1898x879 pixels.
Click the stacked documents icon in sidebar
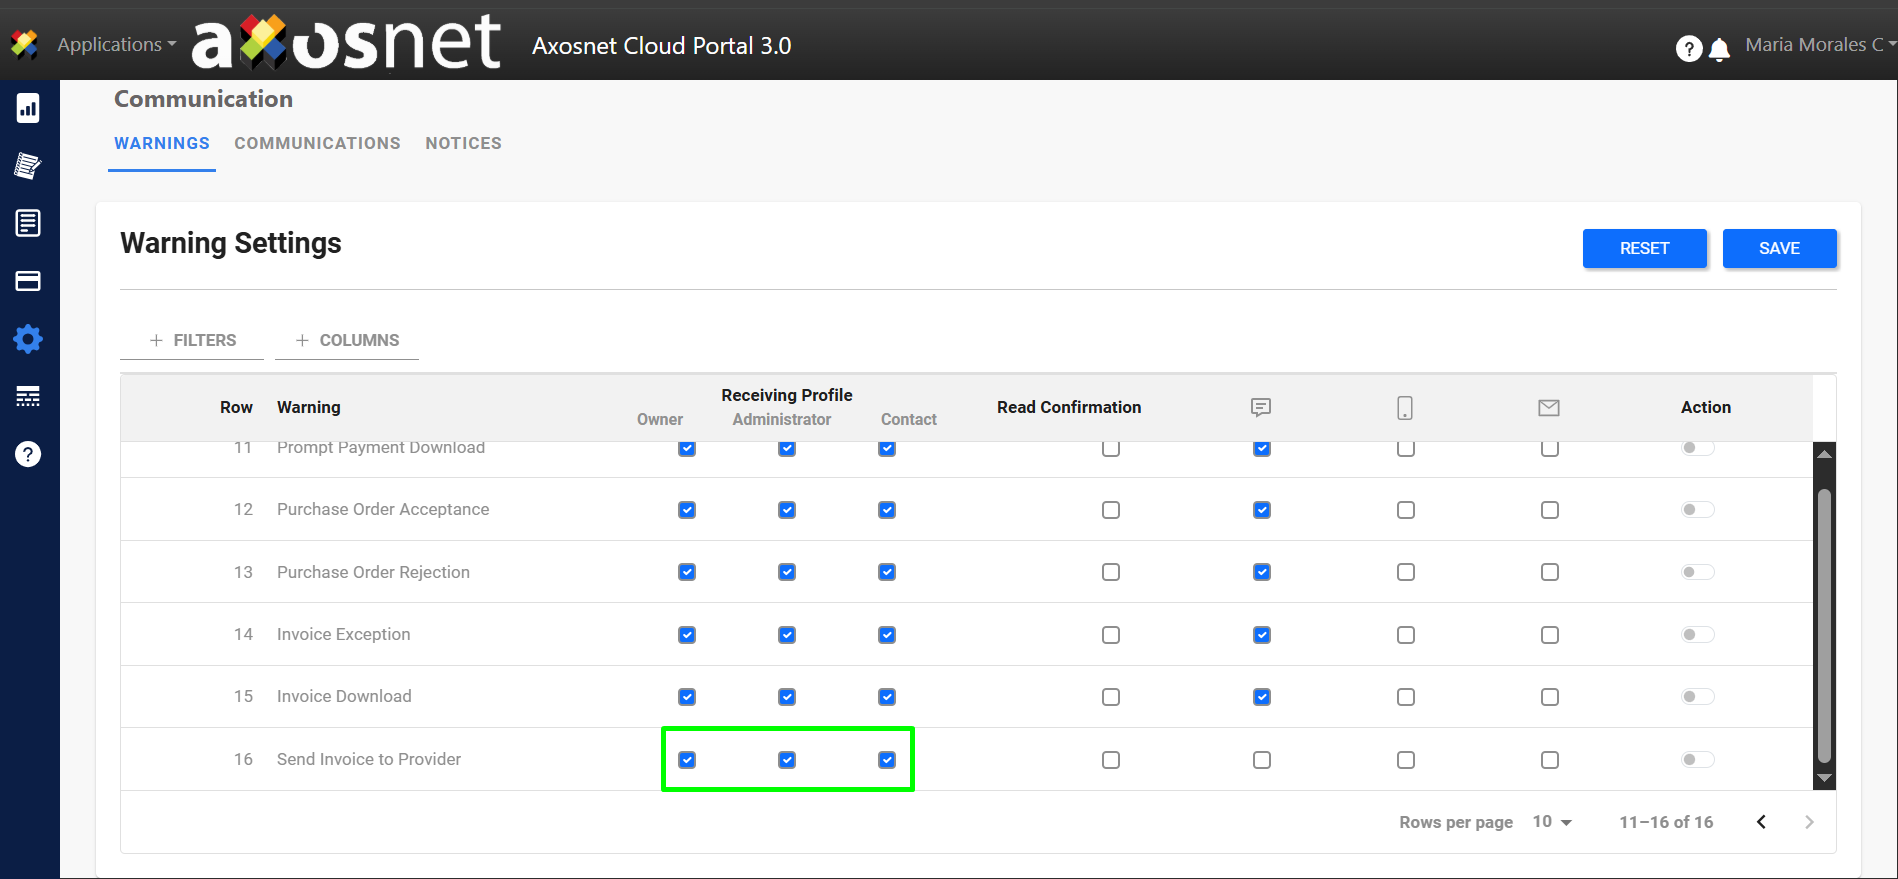28,166
